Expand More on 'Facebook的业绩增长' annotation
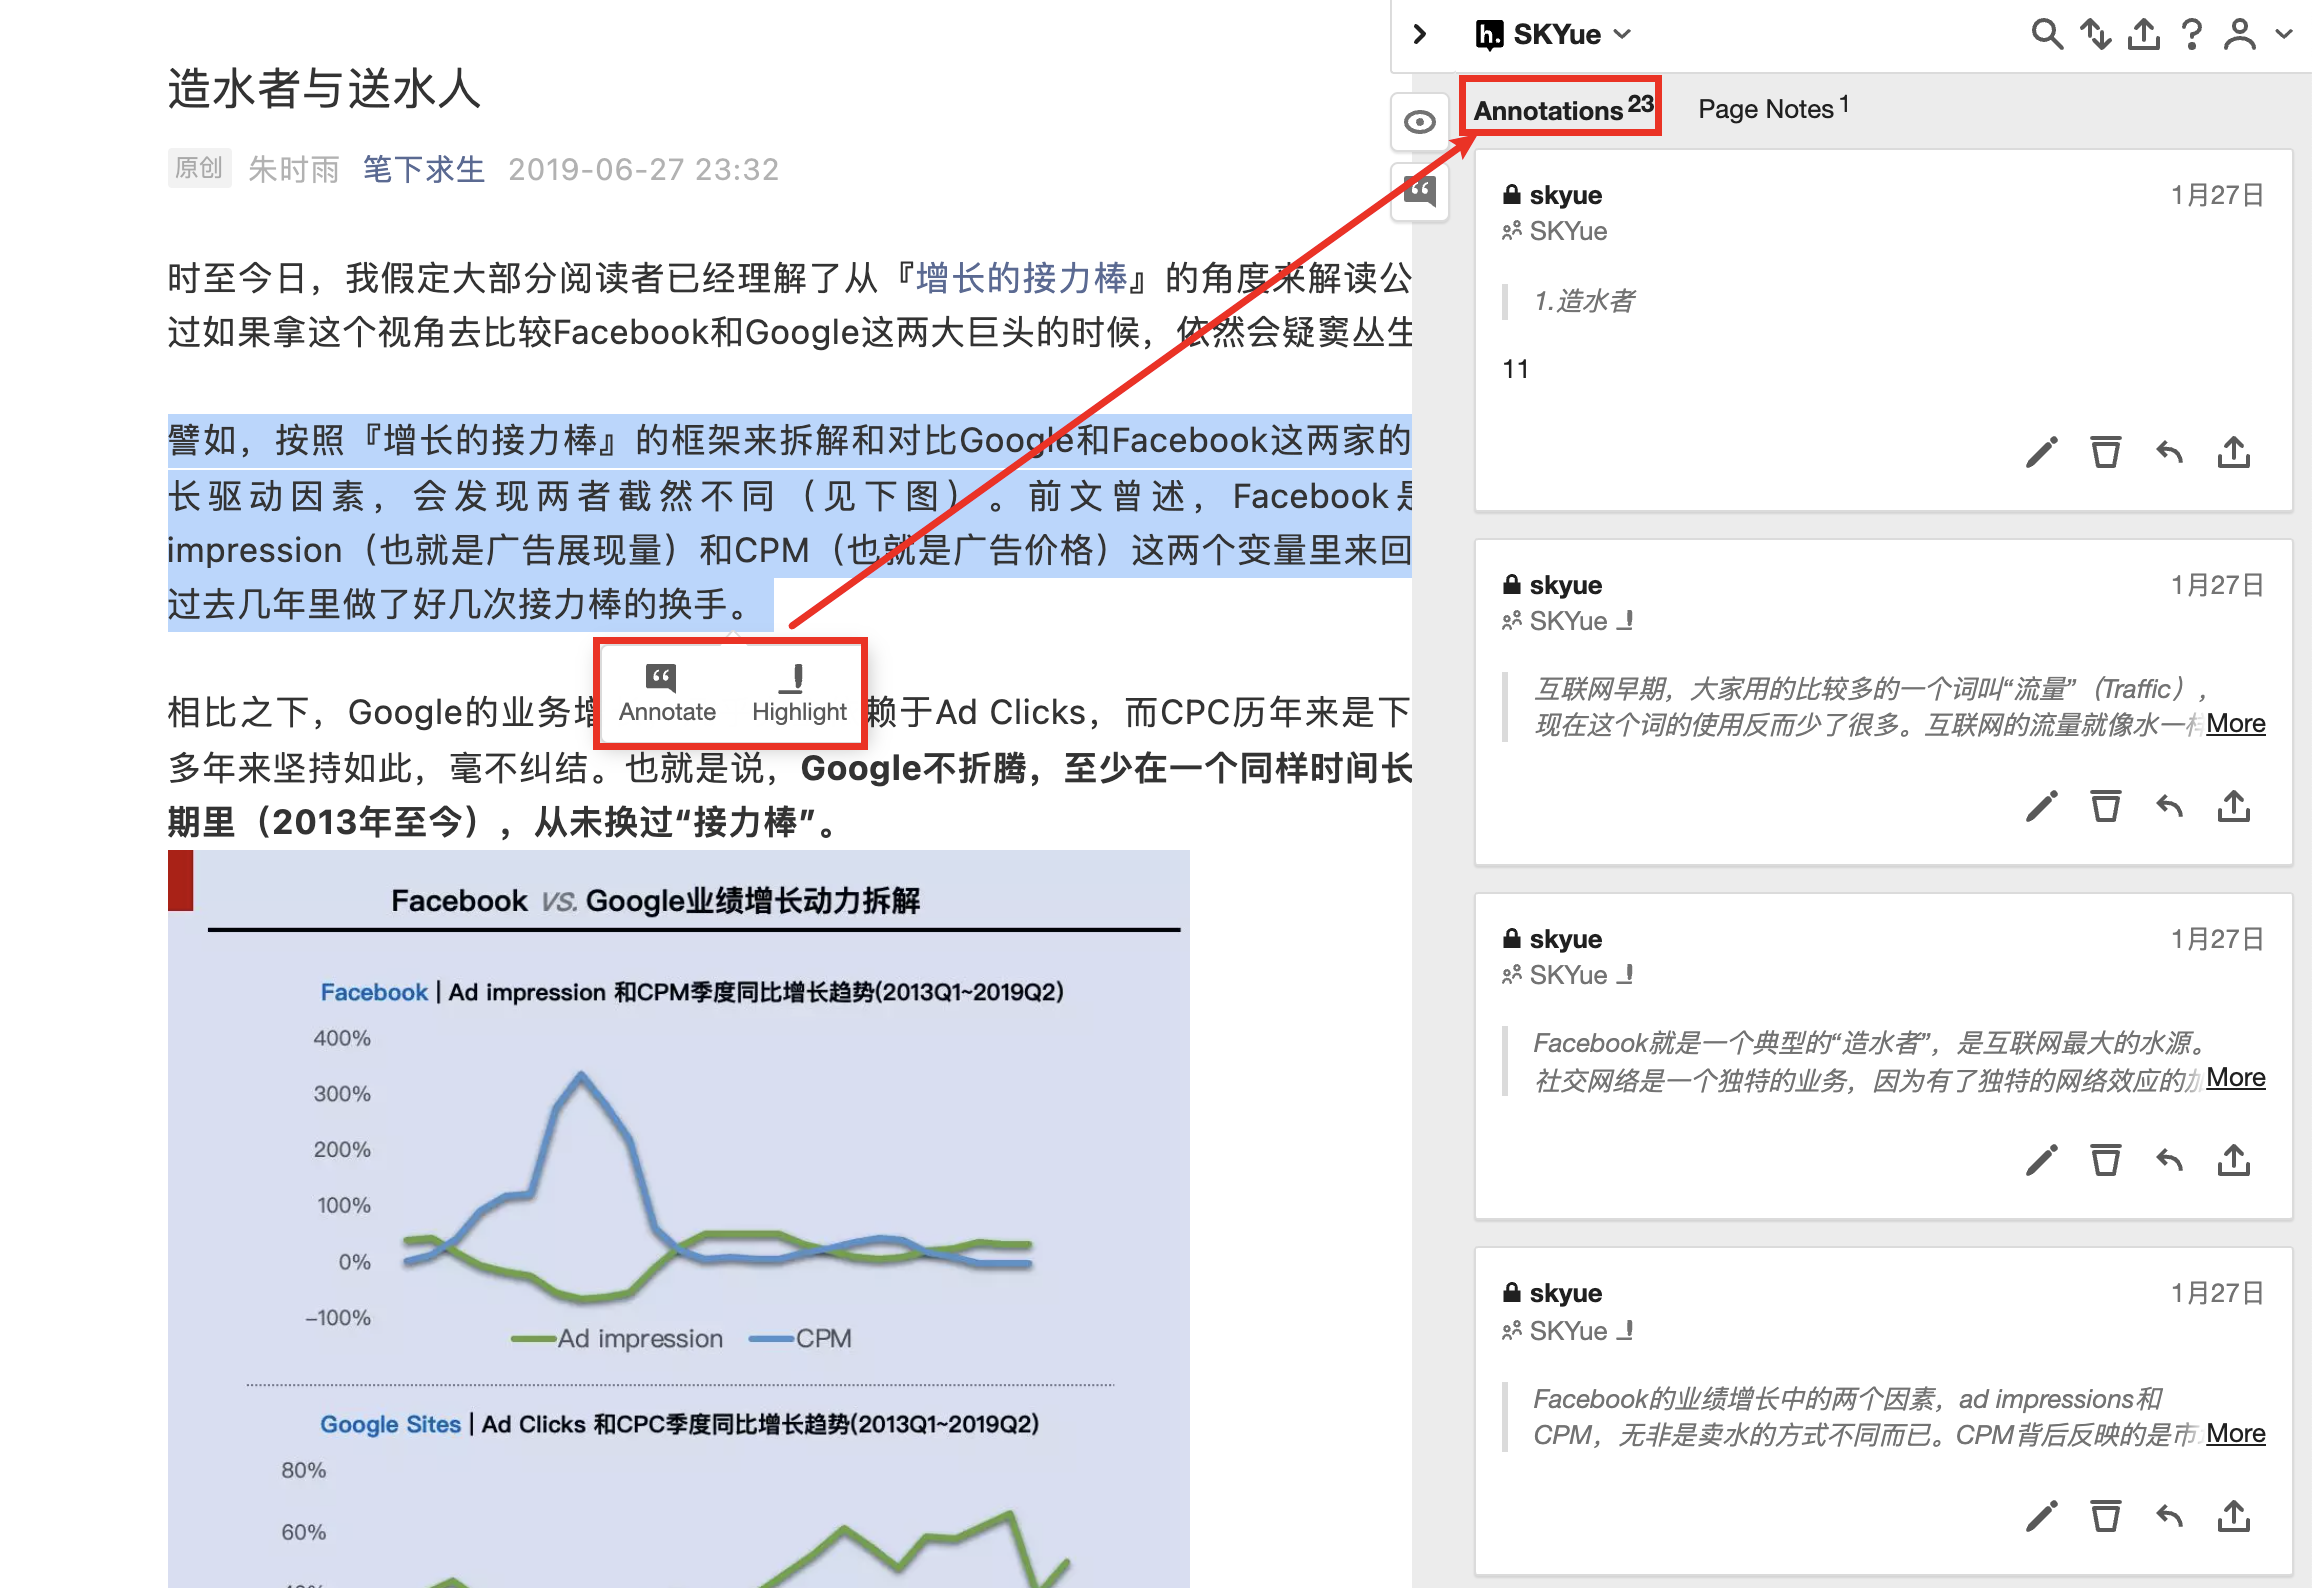2312x1588 pixels. tap(2235, 1433)
